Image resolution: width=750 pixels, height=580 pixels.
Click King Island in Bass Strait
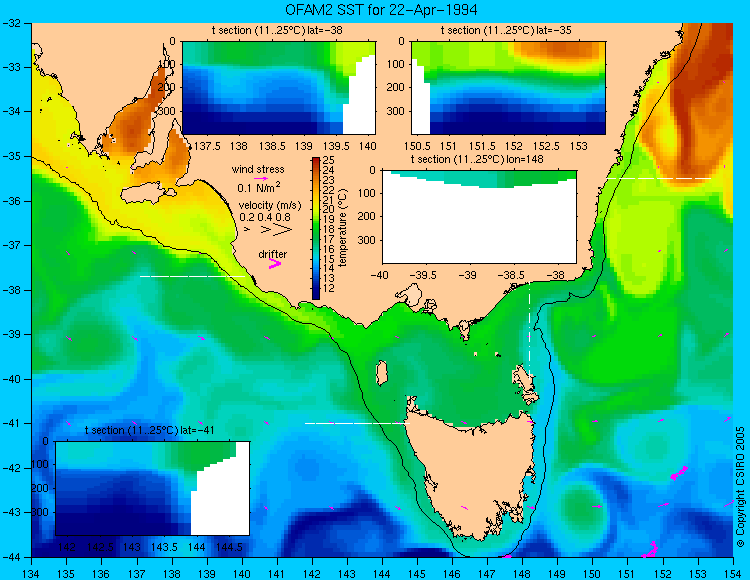pyautogui.click(x=381, y=373)
